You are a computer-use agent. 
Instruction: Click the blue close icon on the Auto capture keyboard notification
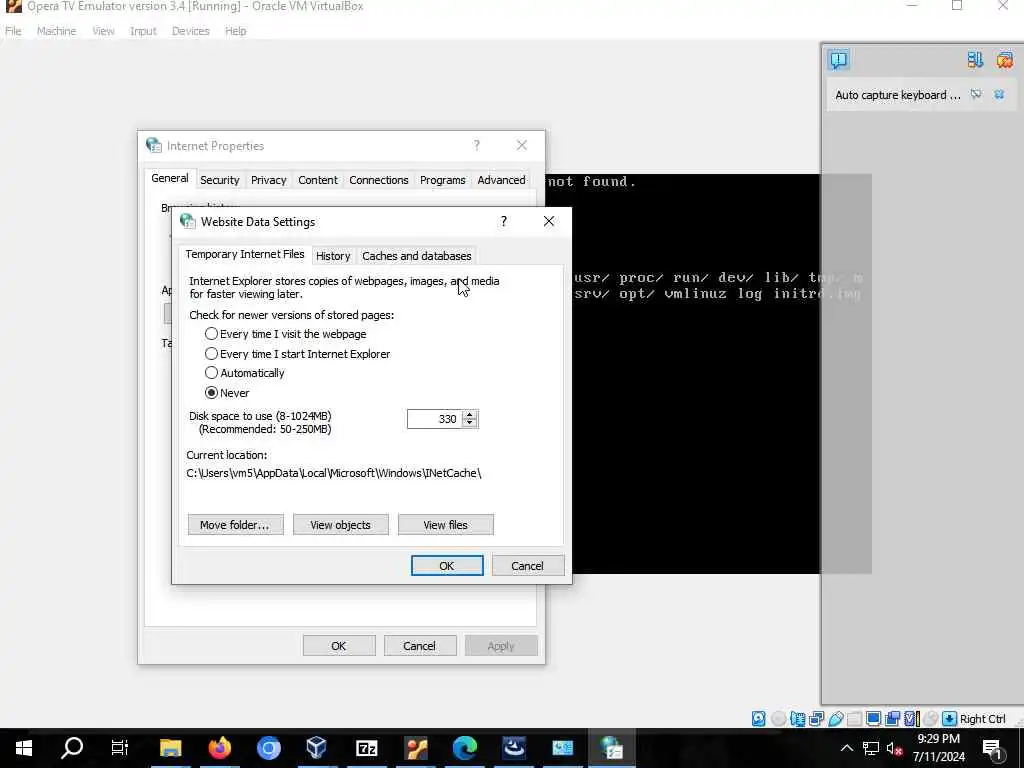(999, 95)
